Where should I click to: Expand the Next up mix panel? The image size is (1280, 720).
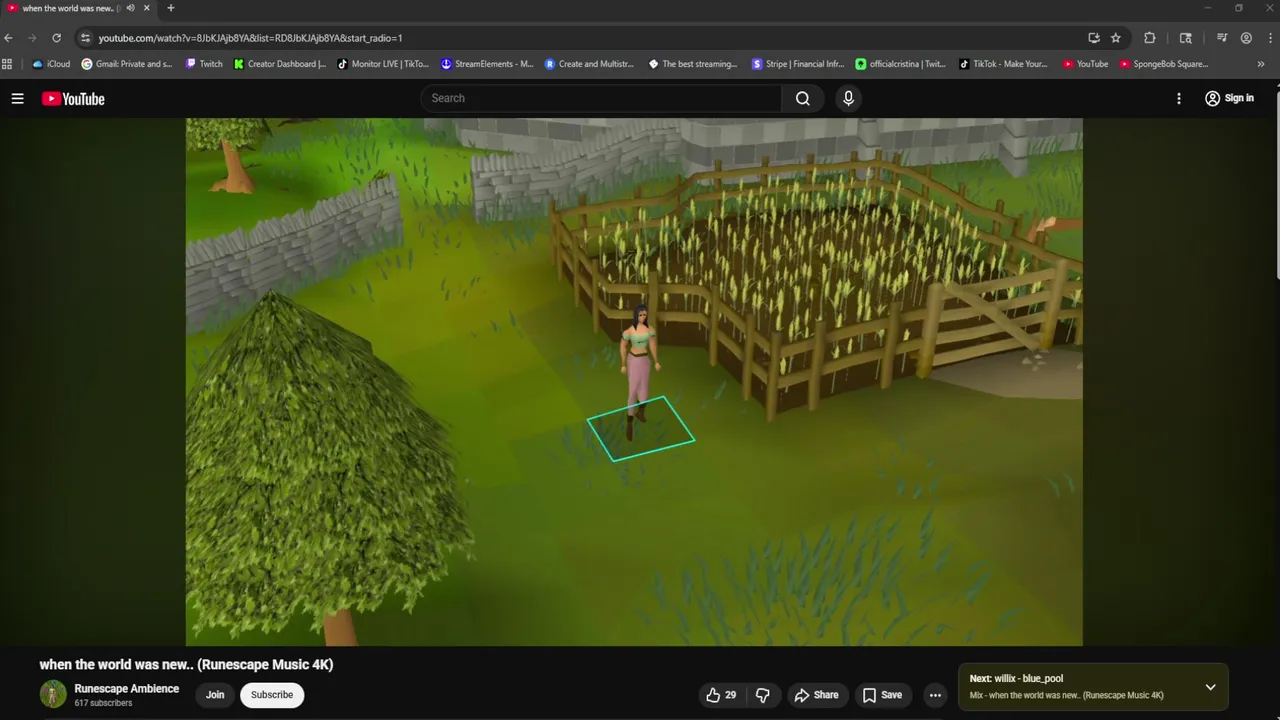point(1210,687)
